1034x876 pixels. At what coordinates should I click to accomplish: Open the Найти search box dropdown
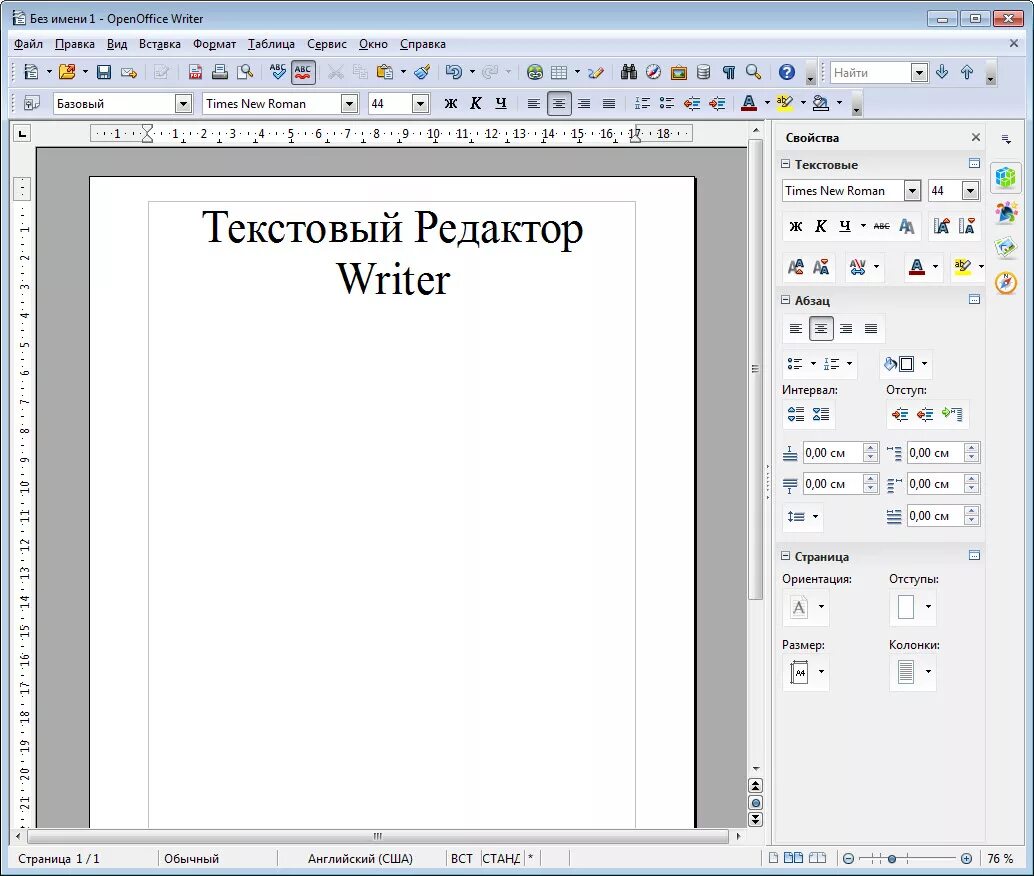click(x=919, y=72)
